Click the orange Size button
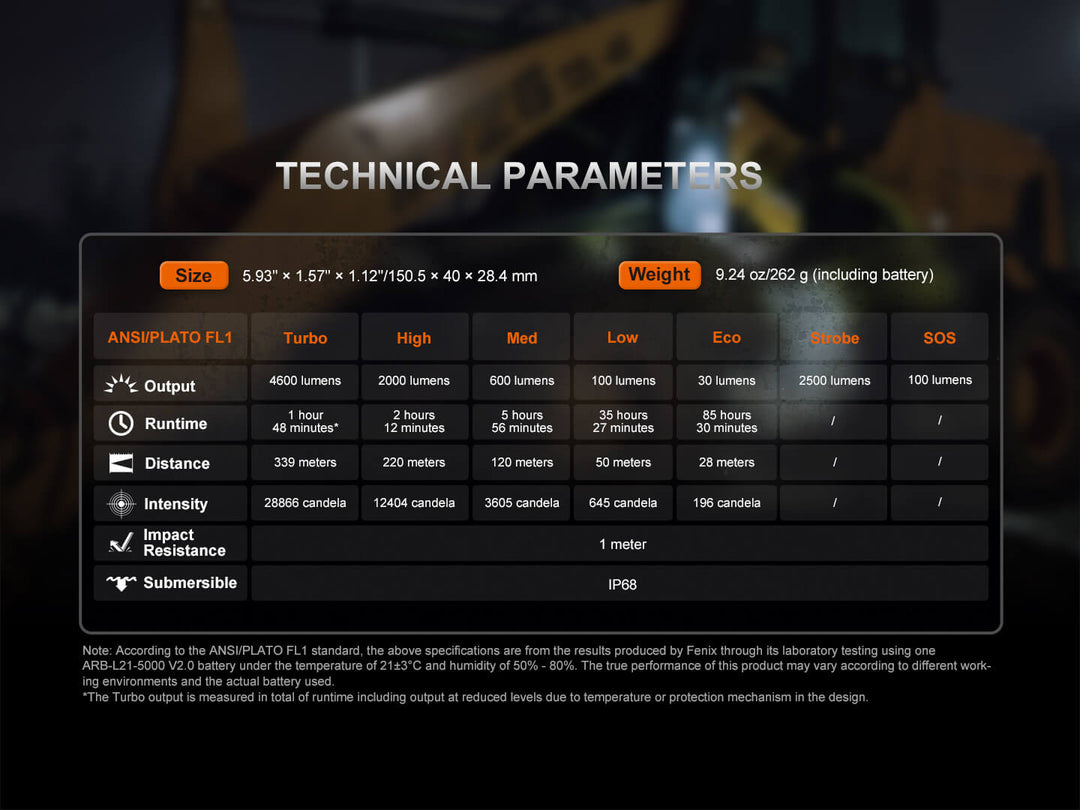This screenshot has width=1080, height=810. point(194,275)
